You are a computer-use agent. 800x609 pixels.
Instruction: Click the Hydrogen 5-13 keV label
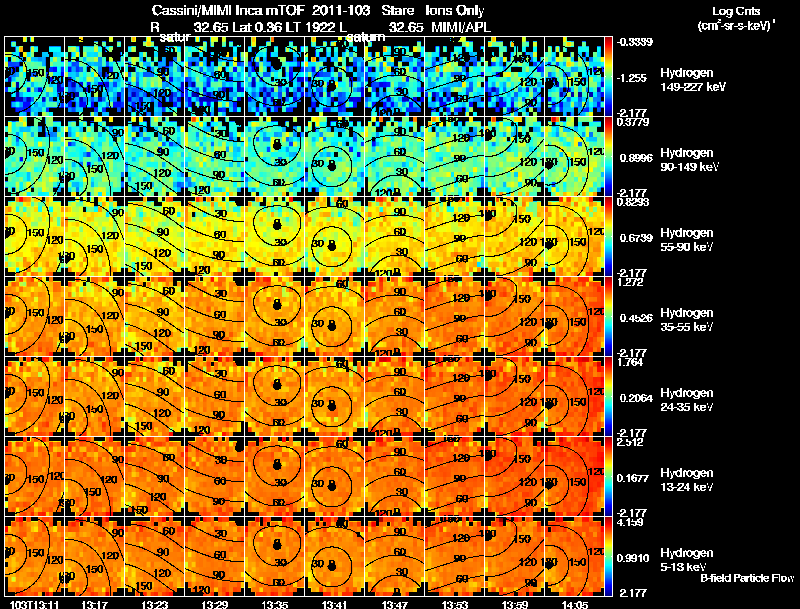click(x=687, y=560)
